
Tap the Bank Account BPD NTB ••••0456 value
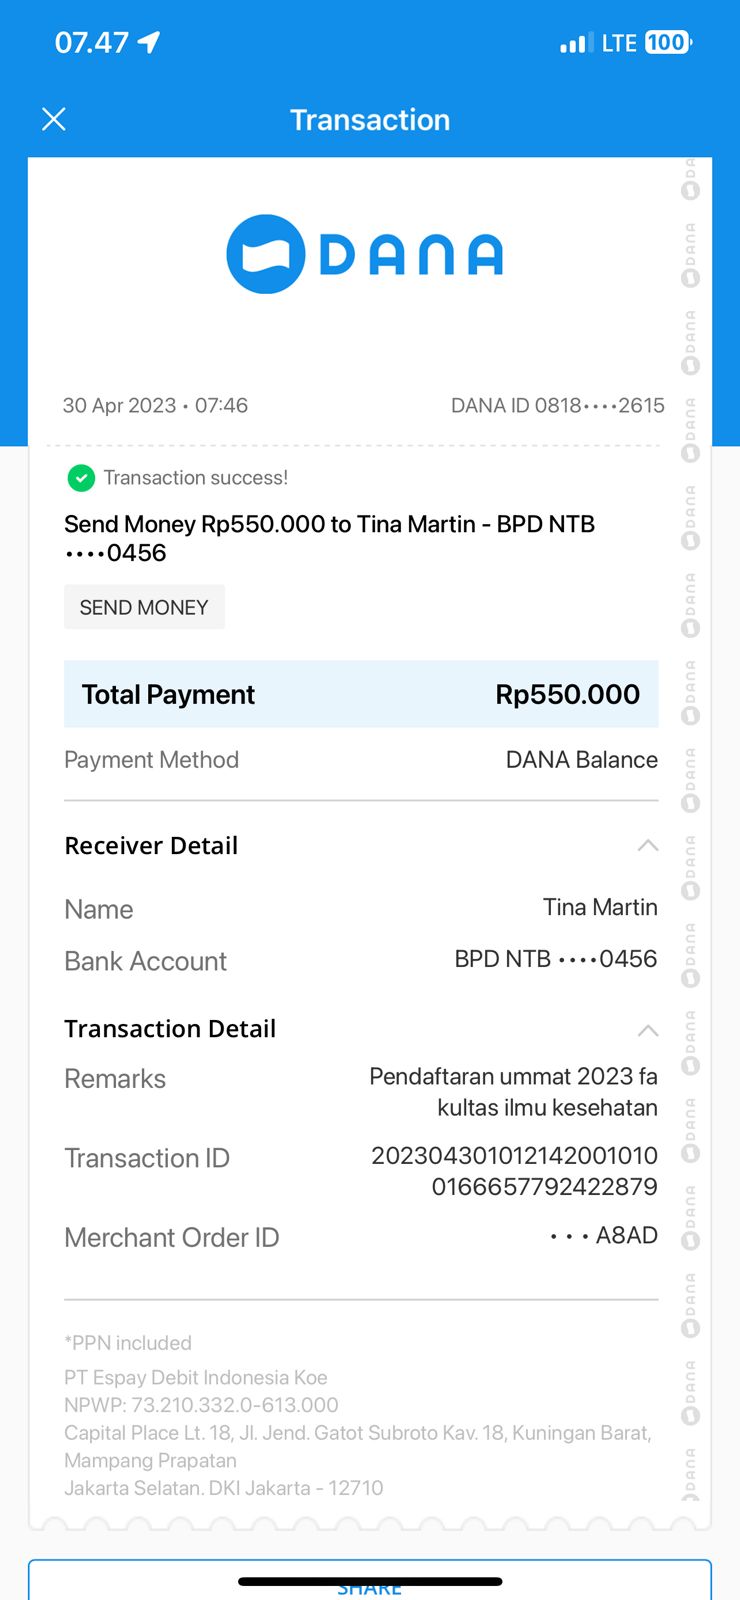point(556,959)
